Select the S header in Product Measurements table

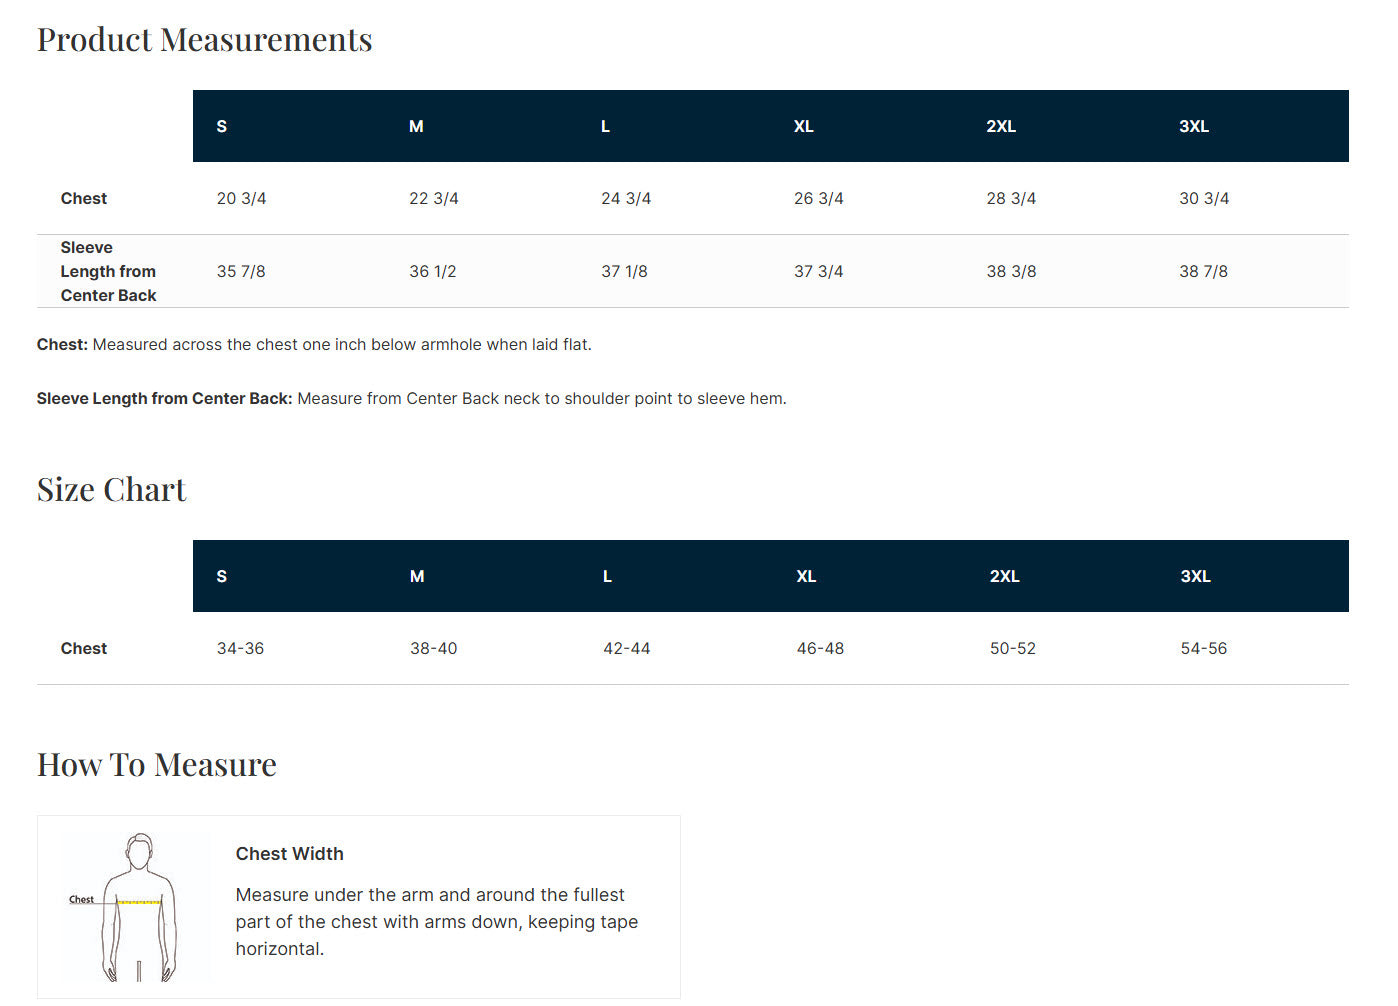pos(222,126)
